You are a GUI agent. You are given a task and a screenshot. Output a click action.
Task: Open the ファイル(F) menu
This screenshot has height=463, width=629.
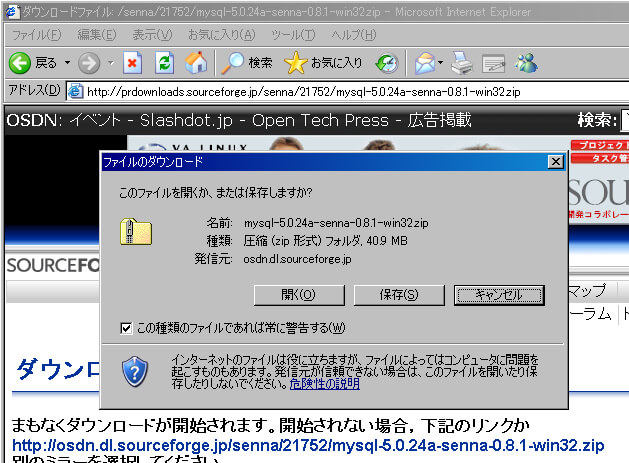[37, 35]
